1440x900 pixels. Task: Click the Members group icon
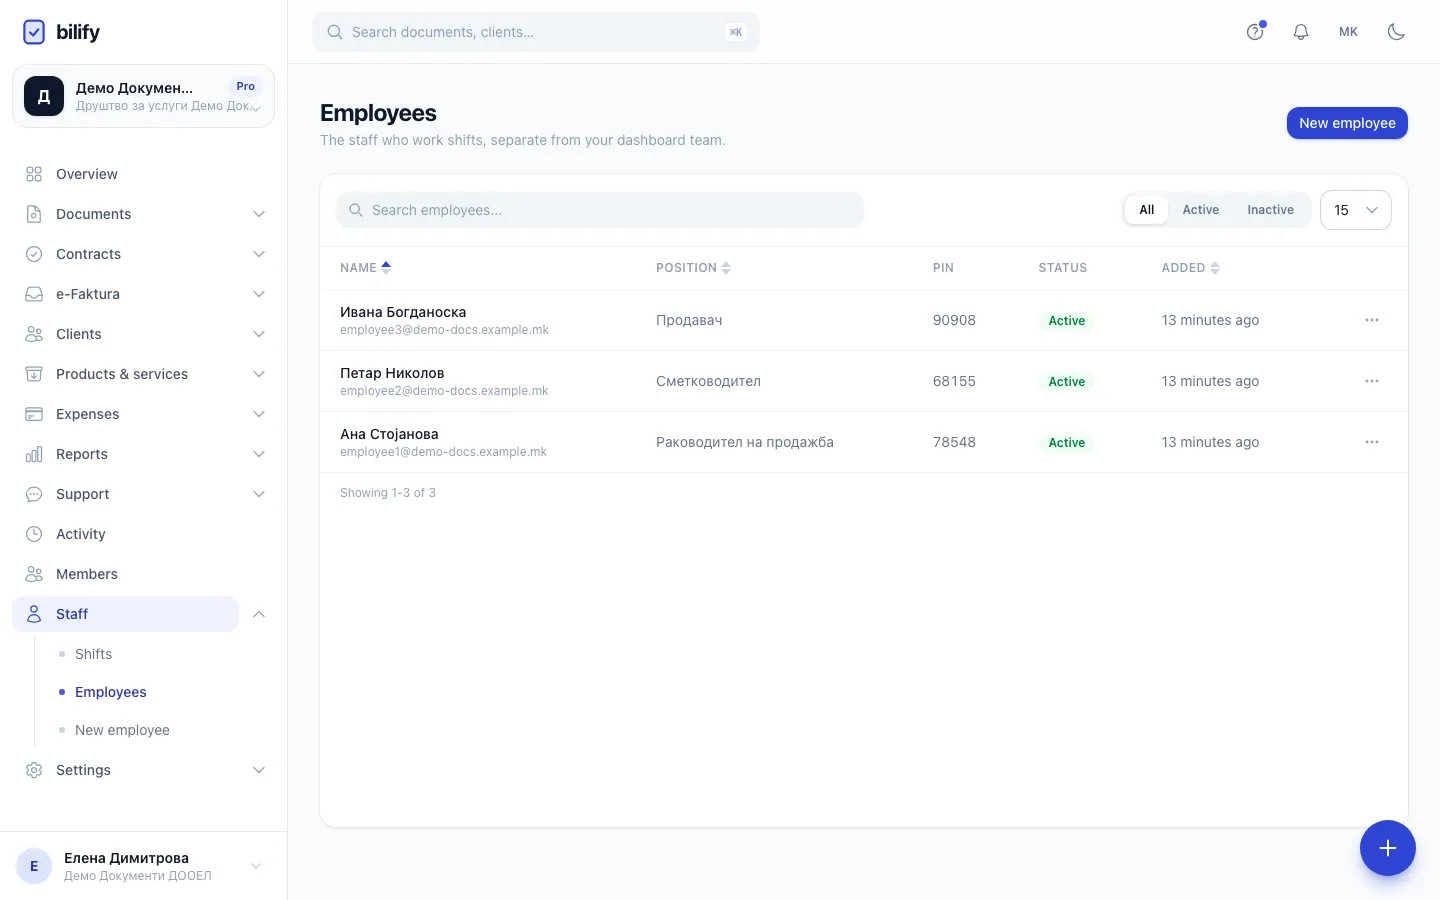click(x=34, y=574)
